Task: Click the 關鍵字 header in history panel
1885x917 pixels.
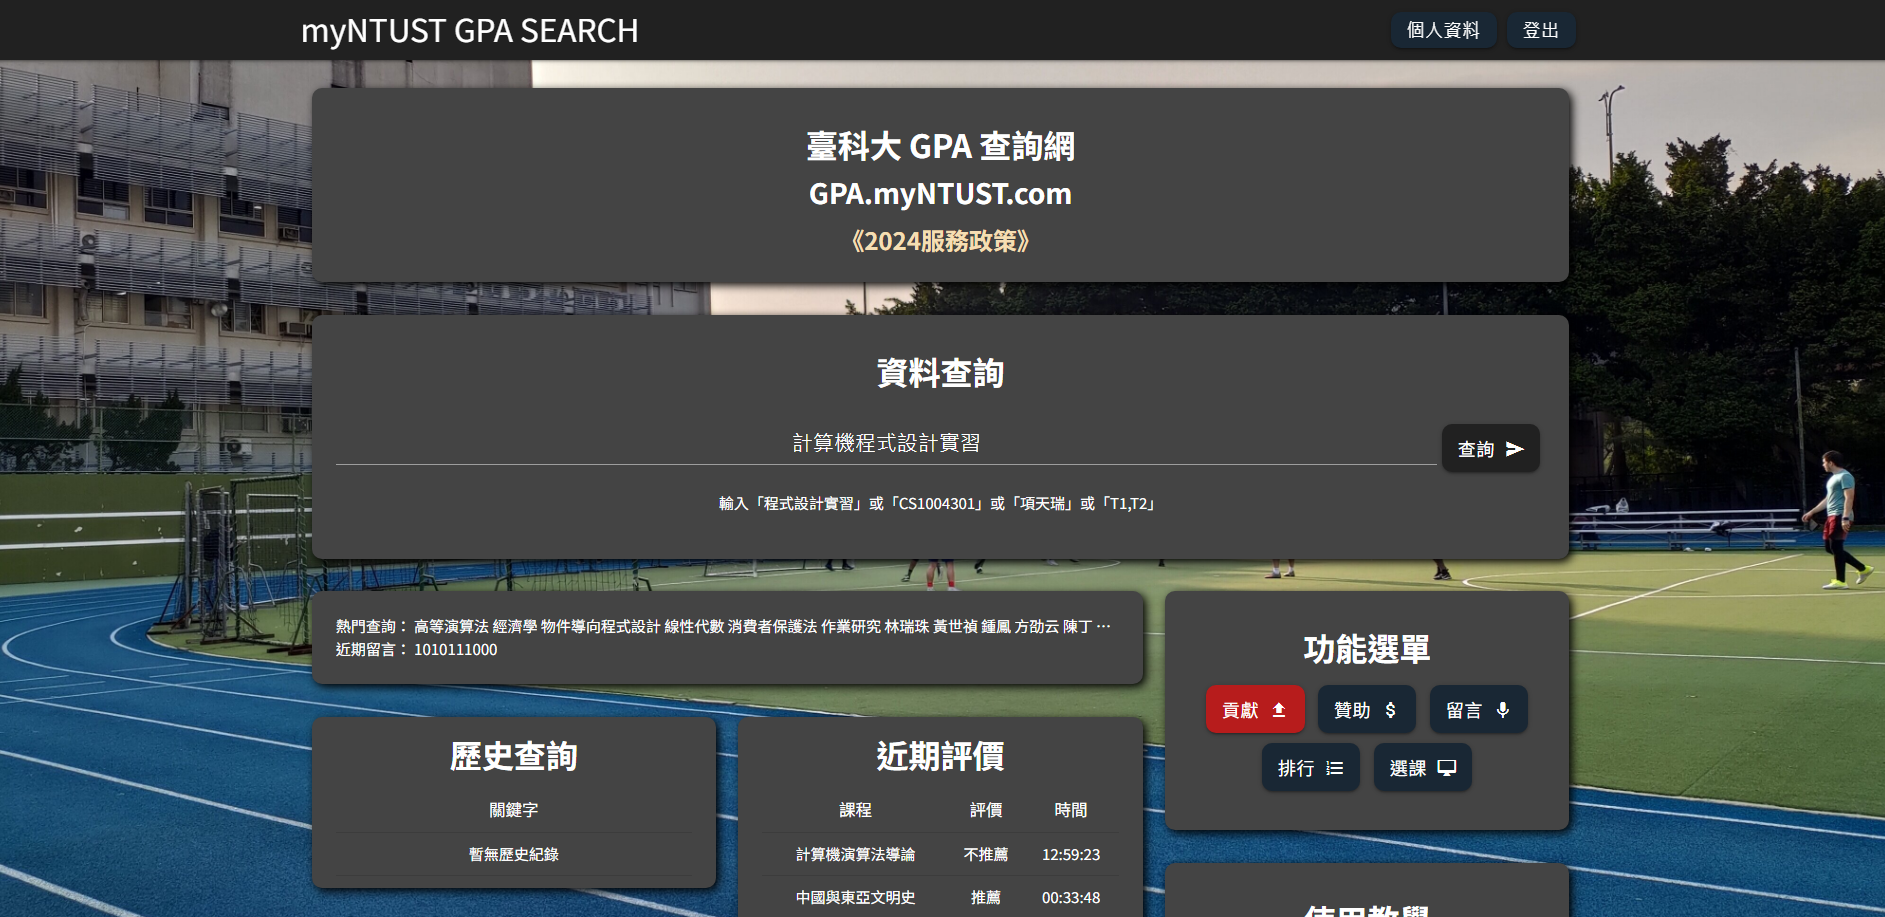Action: (514, 810)
